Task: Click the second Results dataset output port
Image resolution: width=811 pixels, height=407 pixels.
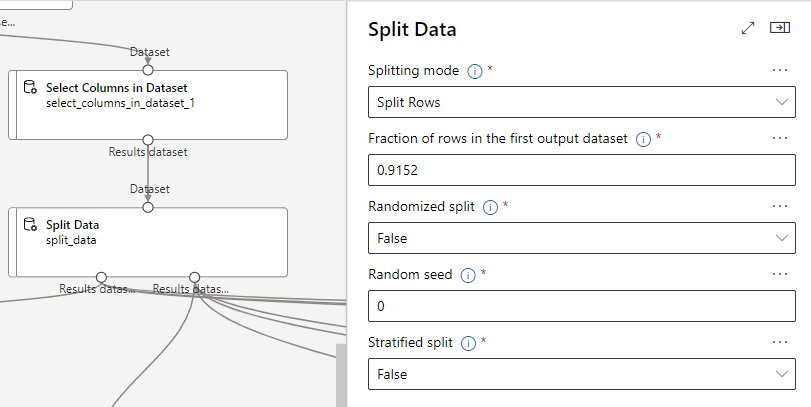Action: (194, 277)
